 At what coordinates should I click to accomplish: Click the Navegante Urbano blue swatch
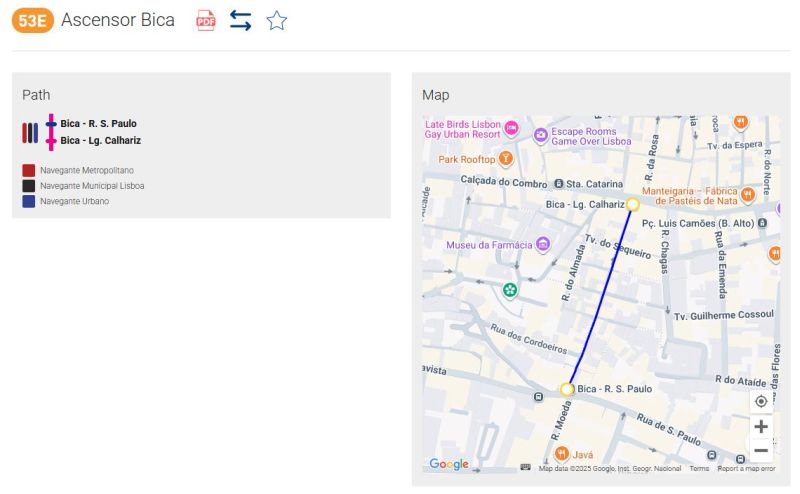[29, 201]
